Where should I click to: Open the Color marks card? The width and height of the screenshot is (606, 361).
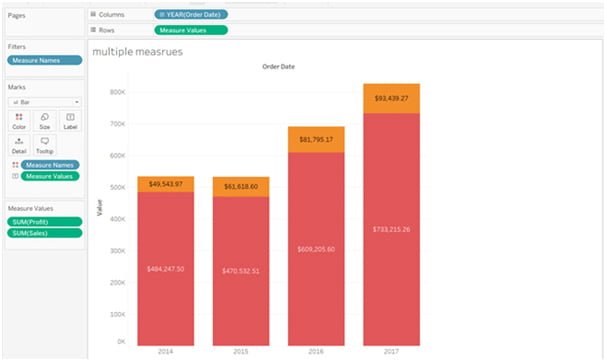[19, 121]
